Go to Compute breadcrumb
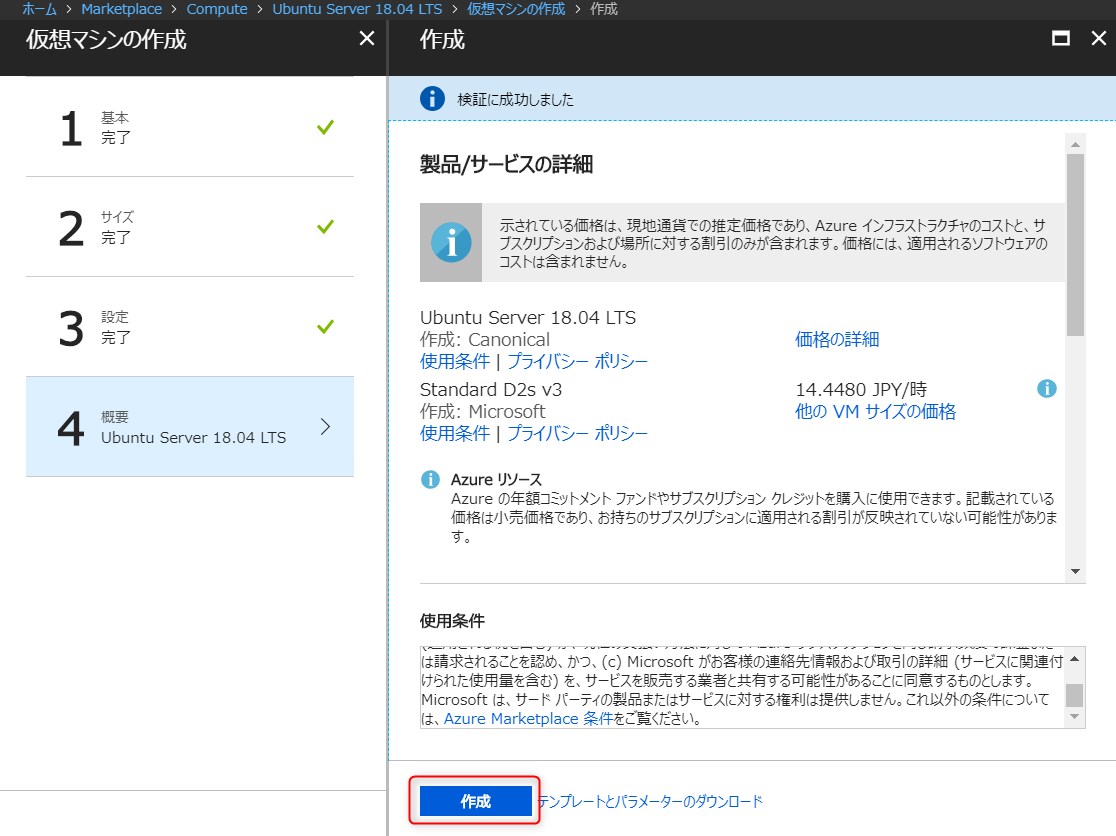This screenshot has height=836, width=1116. (x=217, y=9)
